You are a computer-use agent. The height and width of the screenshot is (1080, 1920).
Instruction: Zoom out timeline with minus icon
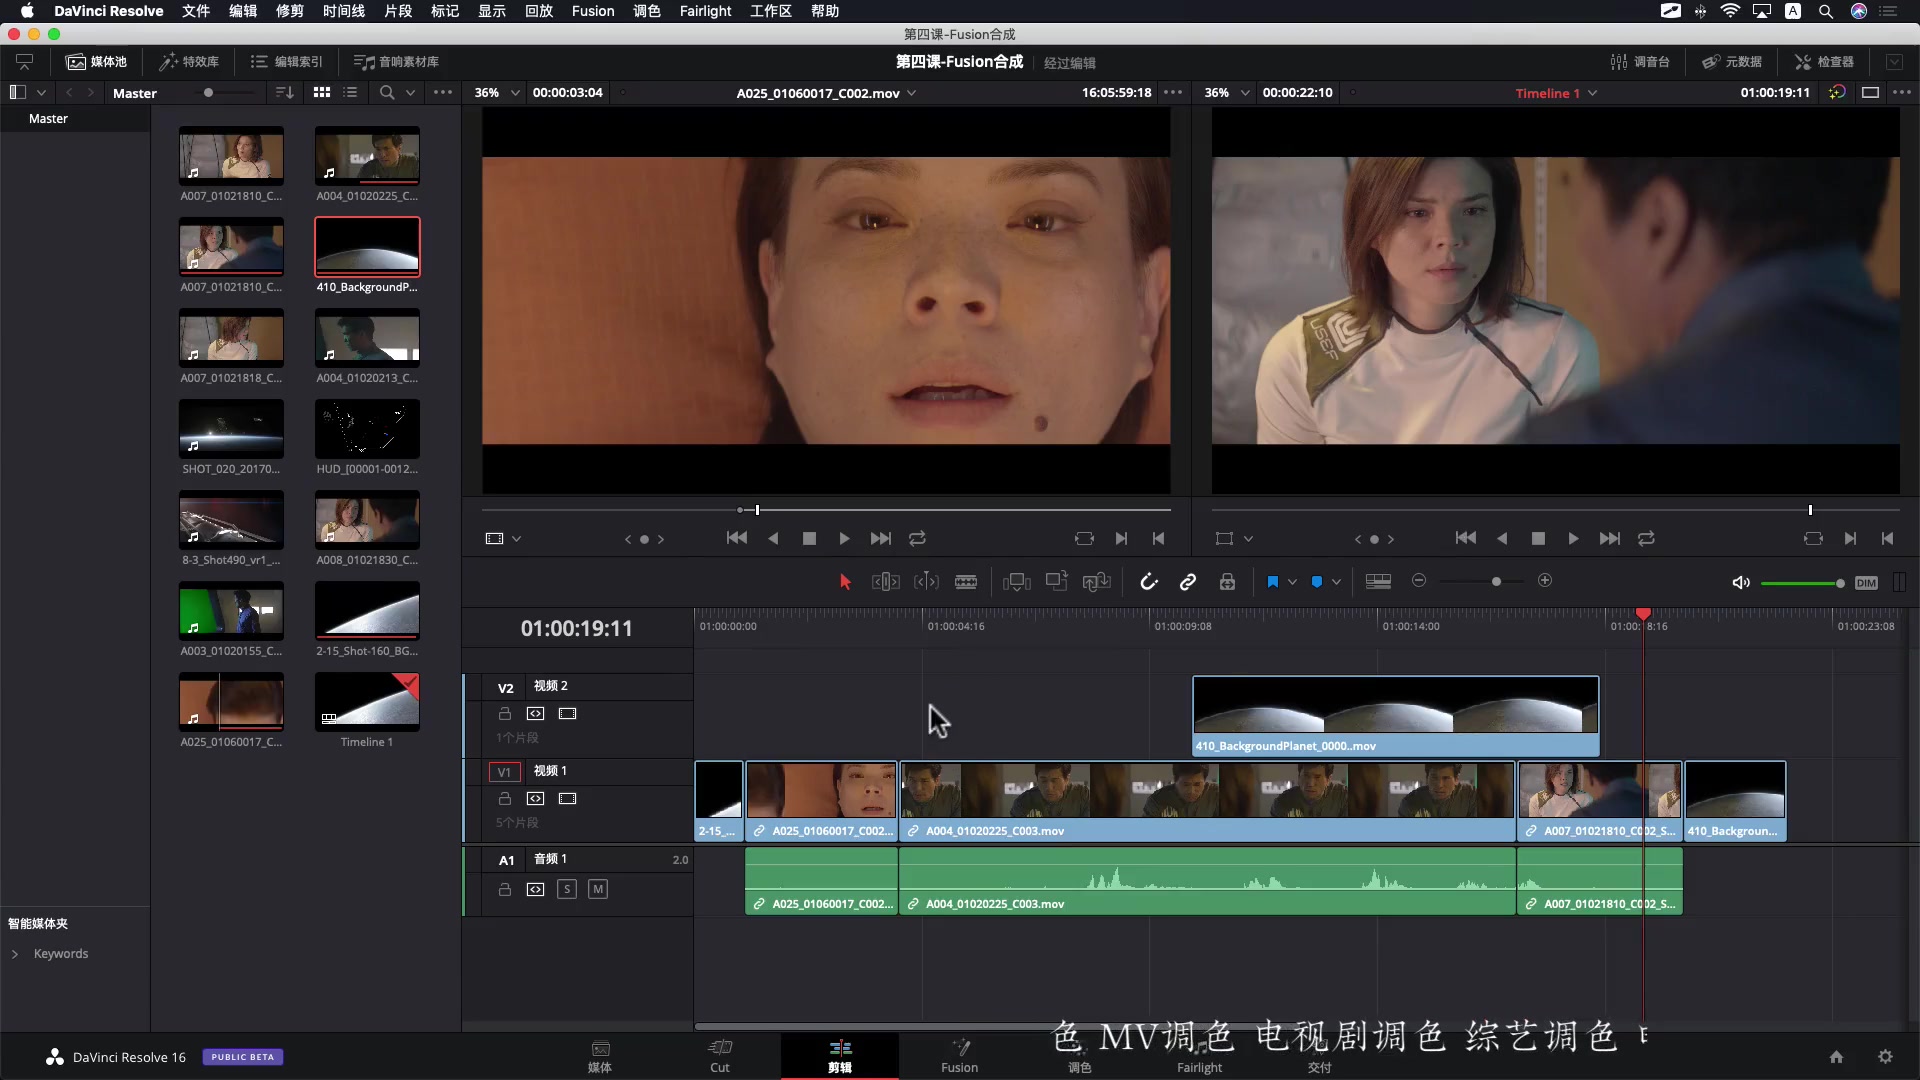click(1418, 581)
